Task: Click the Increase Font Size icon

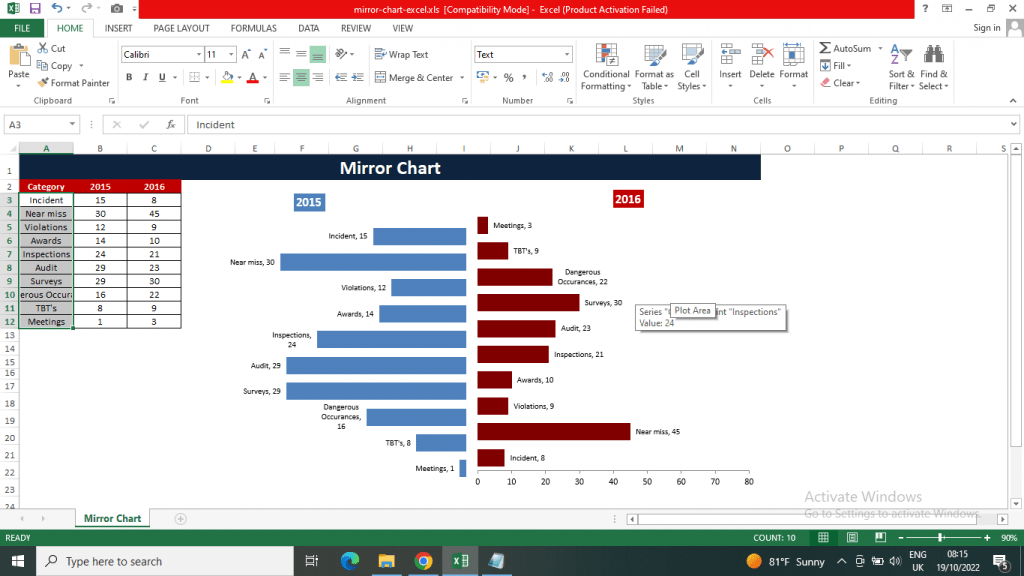Action: tap(246, 55)
